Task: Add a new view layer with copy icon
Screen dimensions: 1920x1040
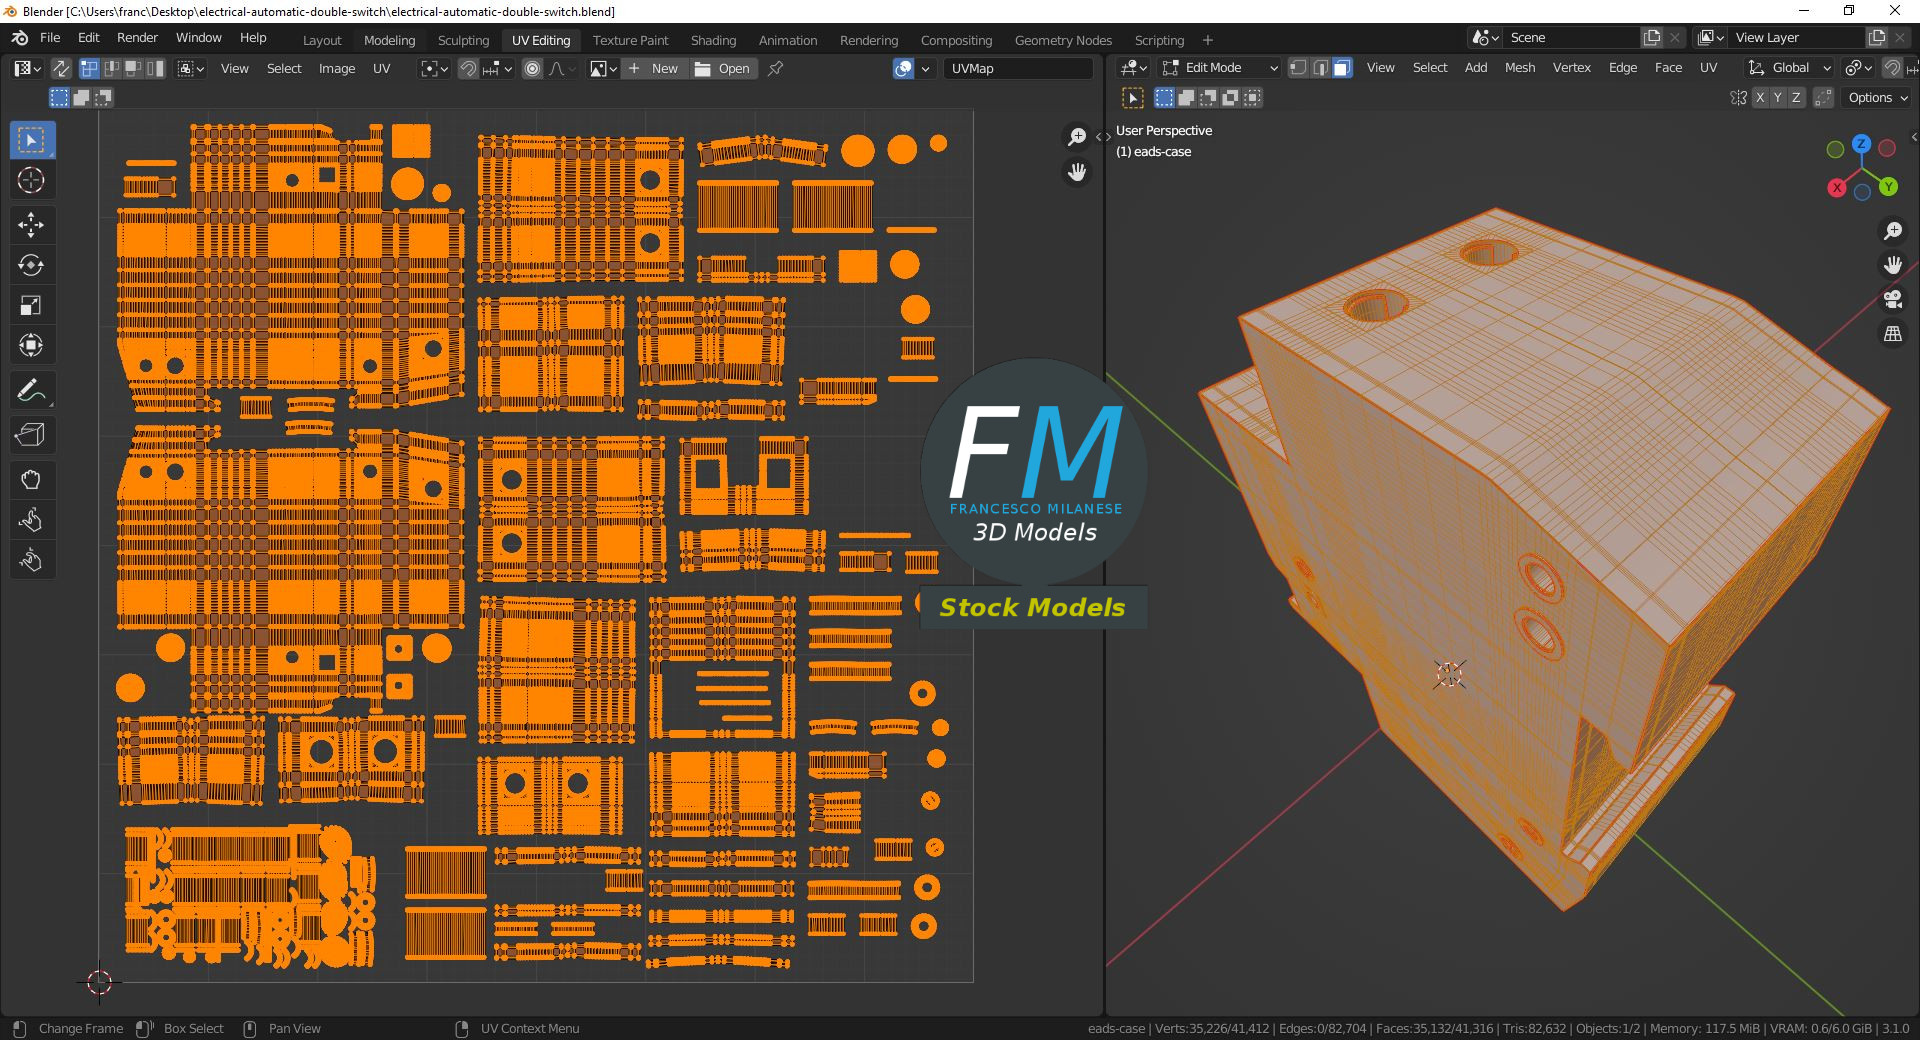Action: tap(1876, 38)
